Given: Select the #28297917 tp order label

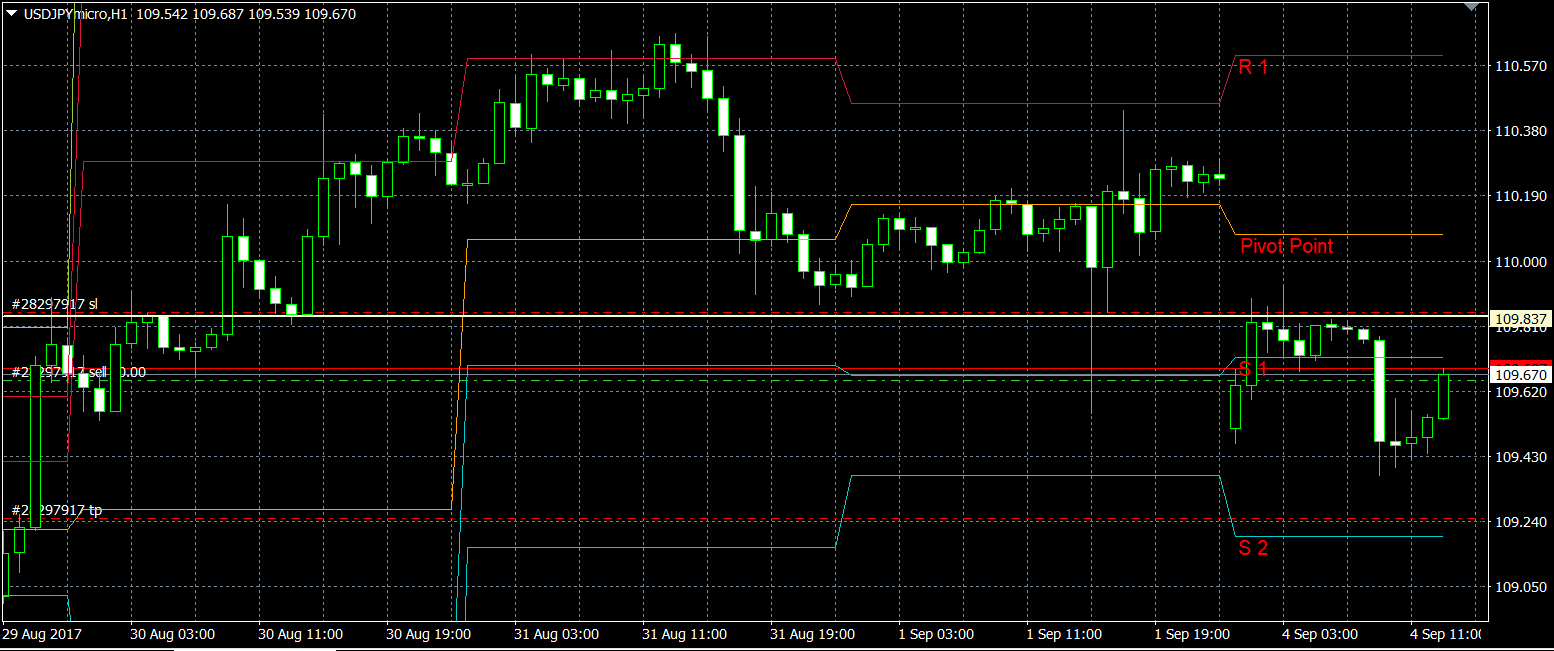Looking at the screenshot, I should click(57, 510).
